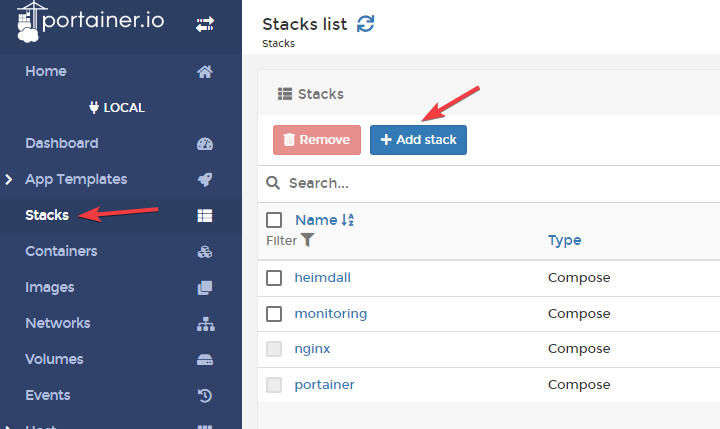Screen dimensions: 720x429
Task: Click the Events history icon
Action: point(205,395)
